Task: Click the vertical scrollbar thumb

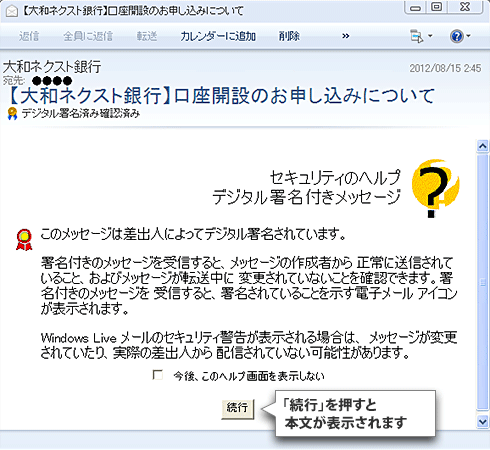Action: (x=482, y=282)
